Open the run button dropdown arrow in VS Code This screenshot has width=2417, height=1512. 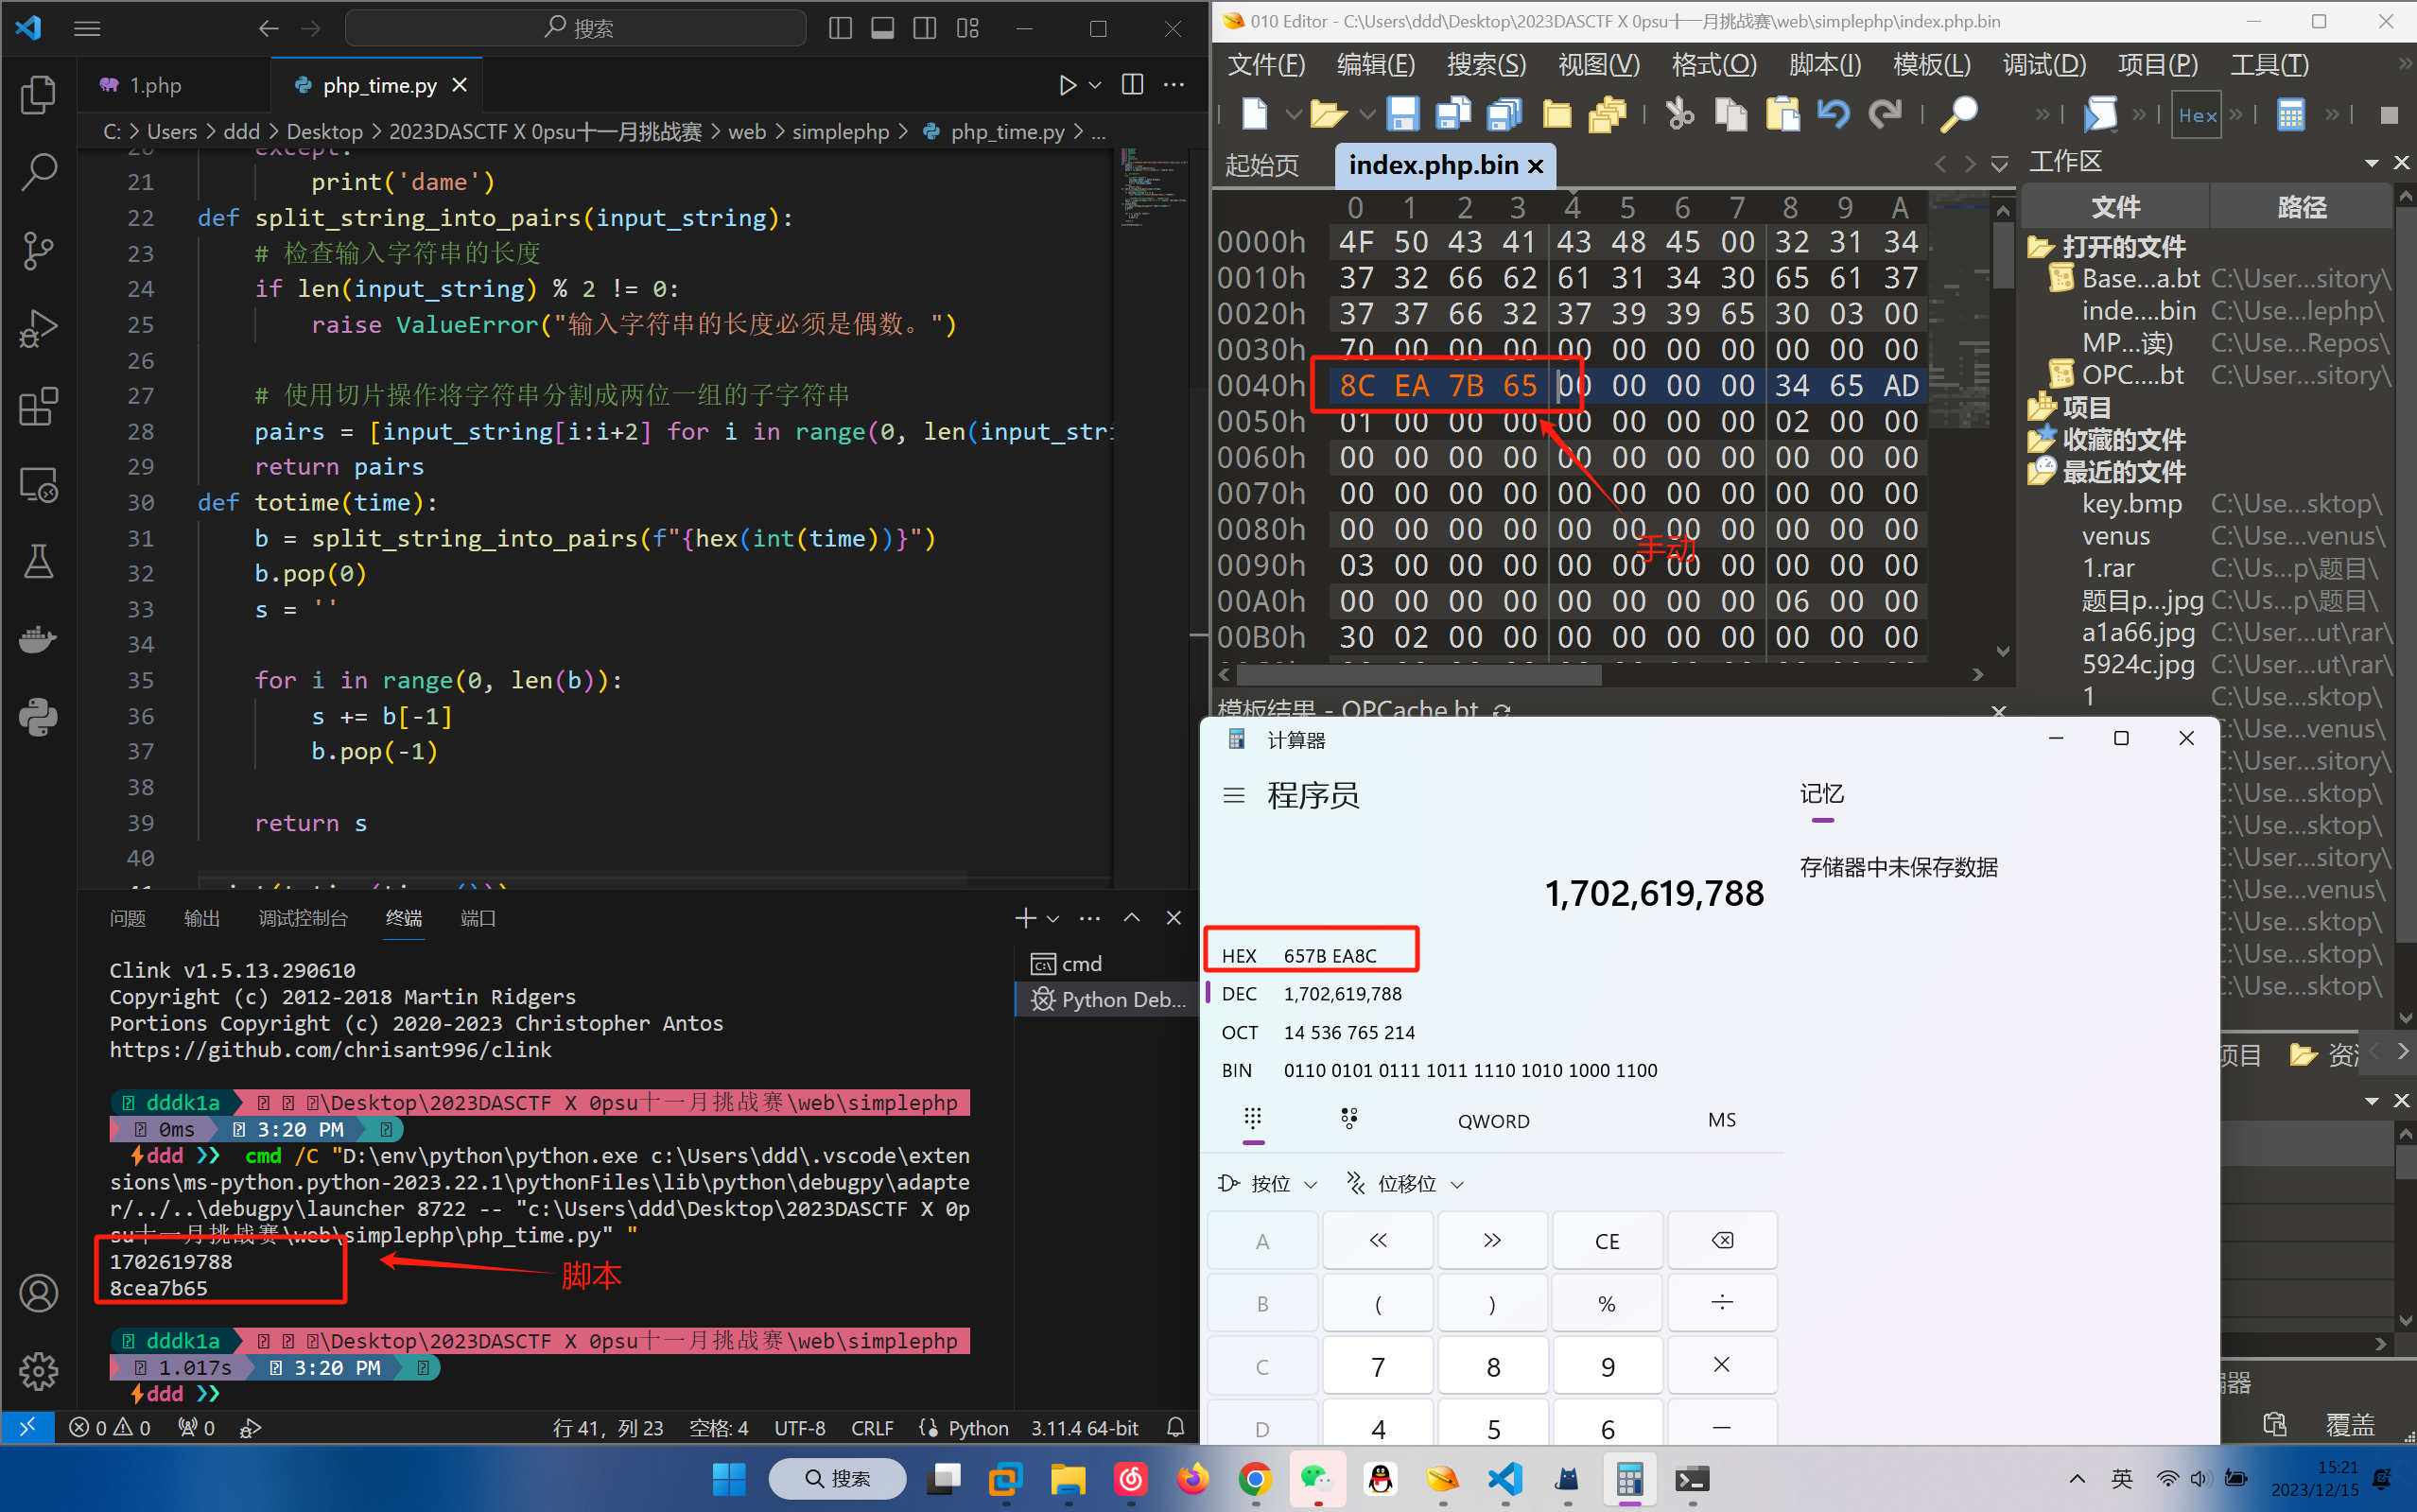pos(1095,85)
